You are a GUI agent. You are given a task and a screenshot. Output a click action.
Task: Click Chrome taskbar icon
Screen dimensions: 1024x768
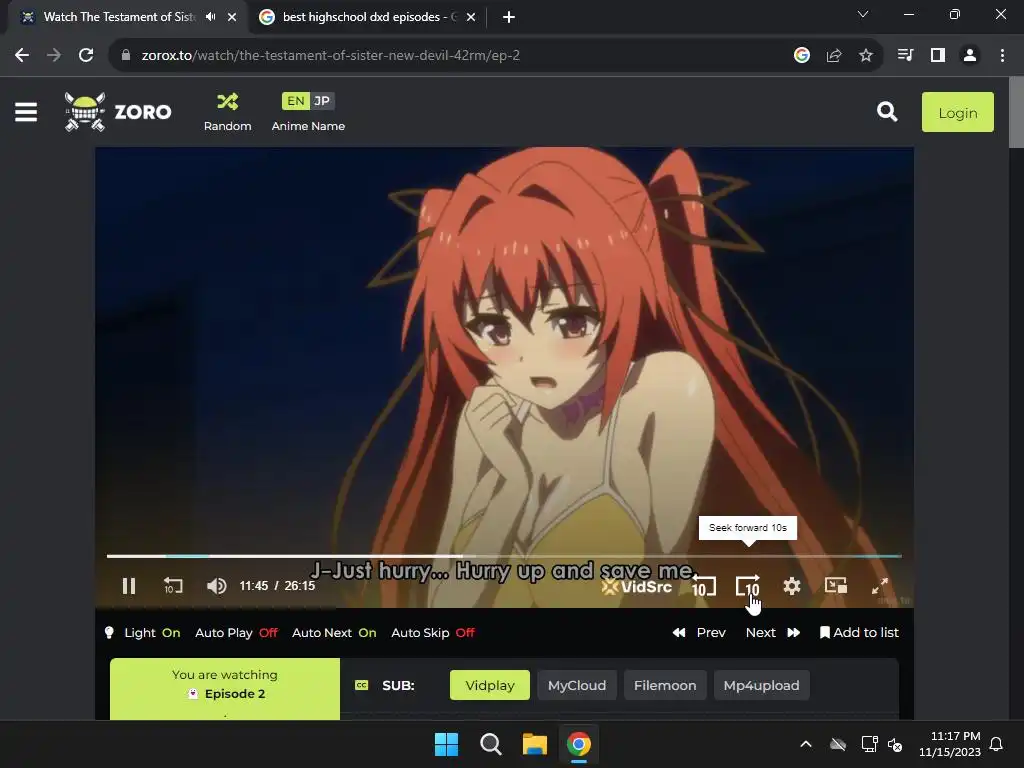(579, 744)
